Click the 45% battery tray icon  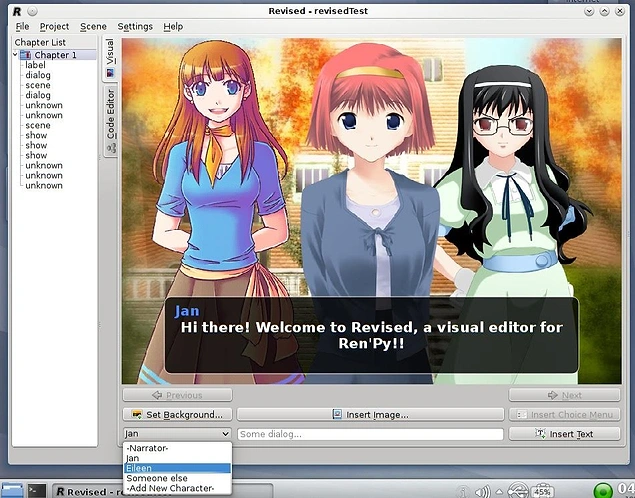click(x=542, y=491)
